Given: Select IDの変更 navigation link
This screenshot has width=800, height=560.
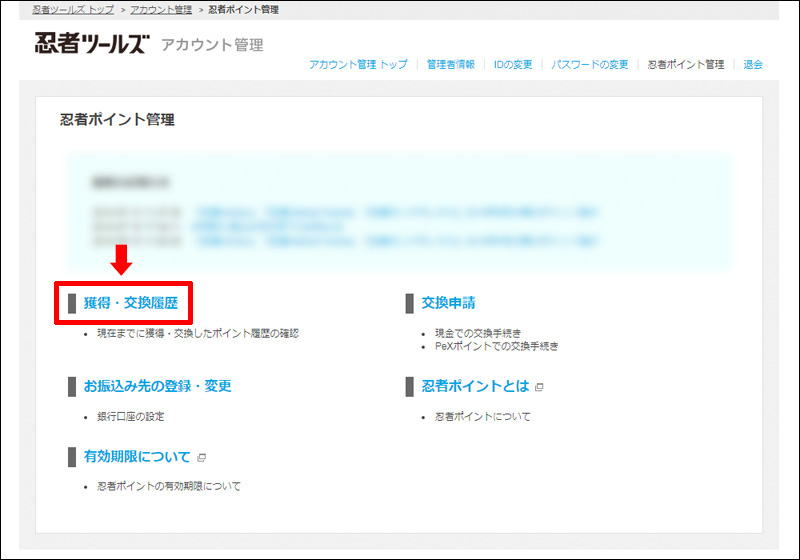Looking at the screenshot, I should coord(513,64).
